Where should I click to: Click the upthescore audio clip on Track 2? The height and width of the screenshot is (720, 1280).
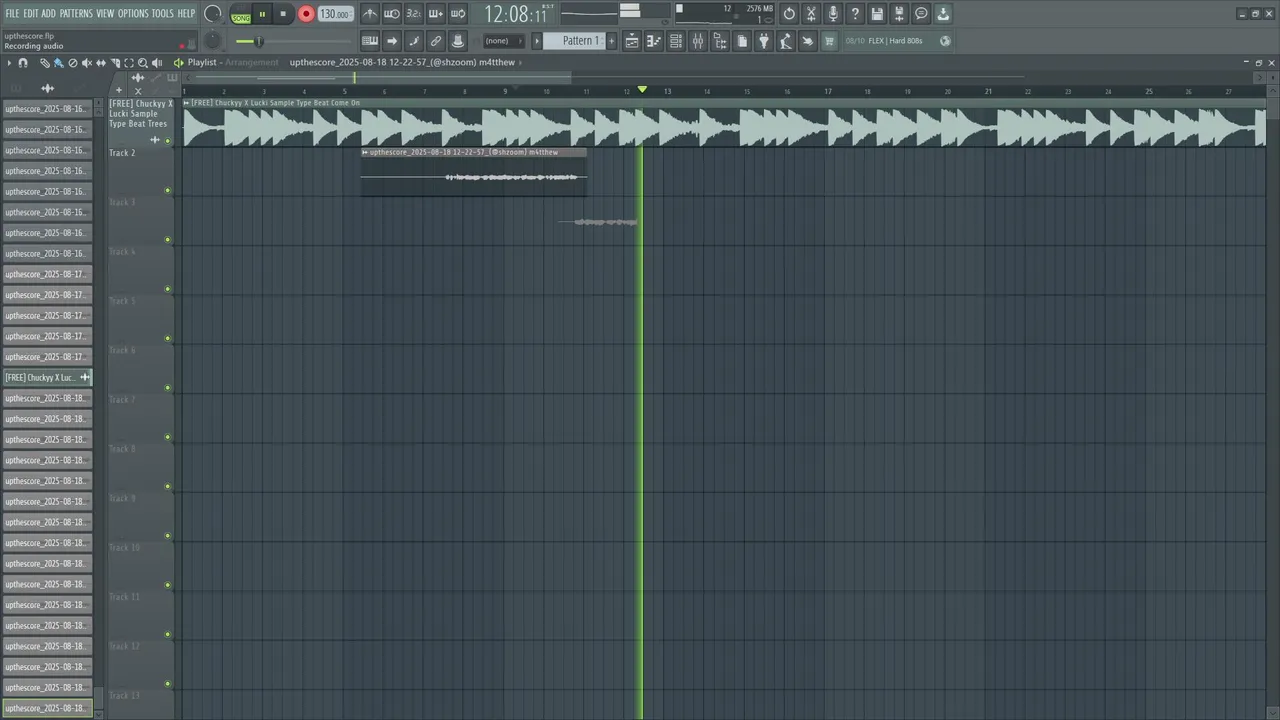point(474,170)
